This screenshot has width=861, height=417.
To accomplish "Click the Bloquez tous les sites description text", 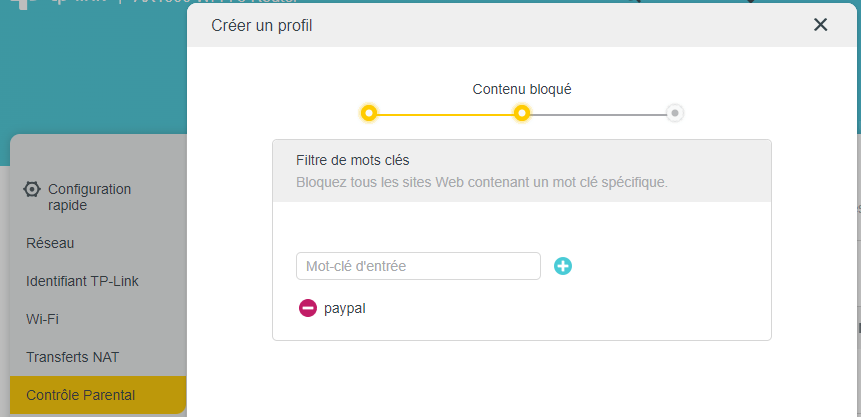I will pyautogui.click(x=481, y=182).
